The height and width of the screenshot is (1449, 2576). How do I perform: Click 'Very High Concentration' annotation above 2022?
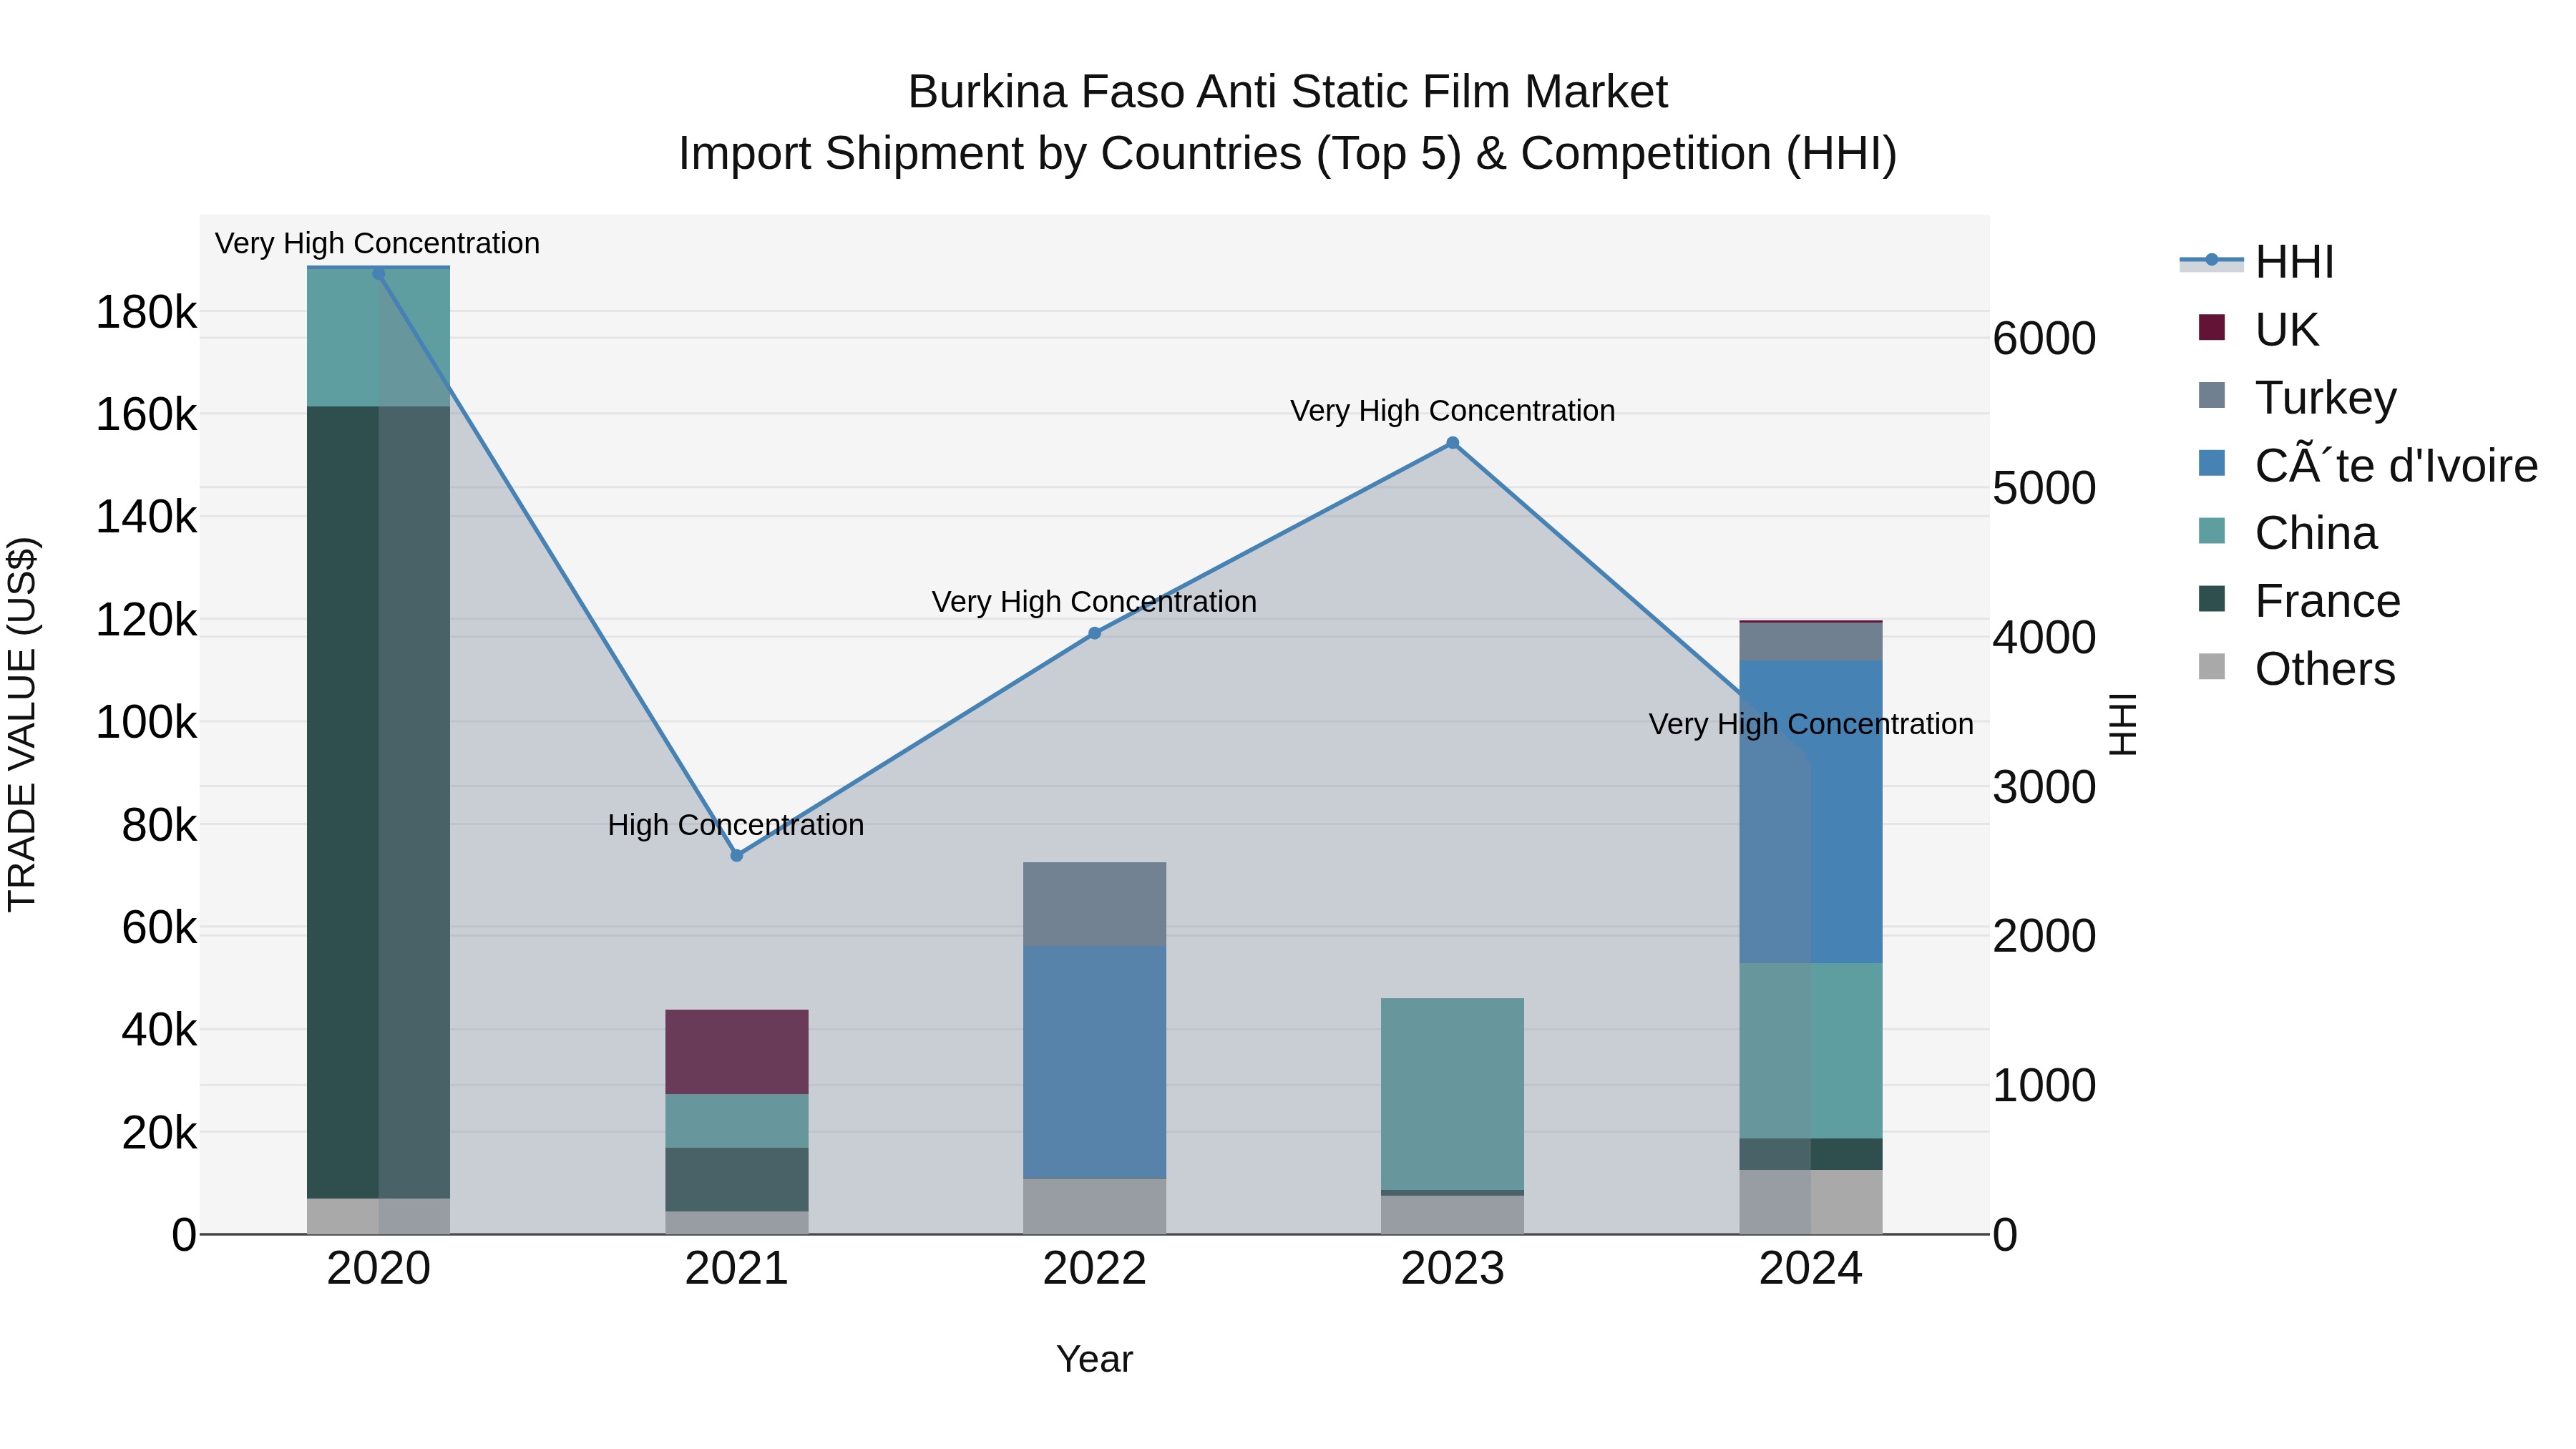[1094, 602]
